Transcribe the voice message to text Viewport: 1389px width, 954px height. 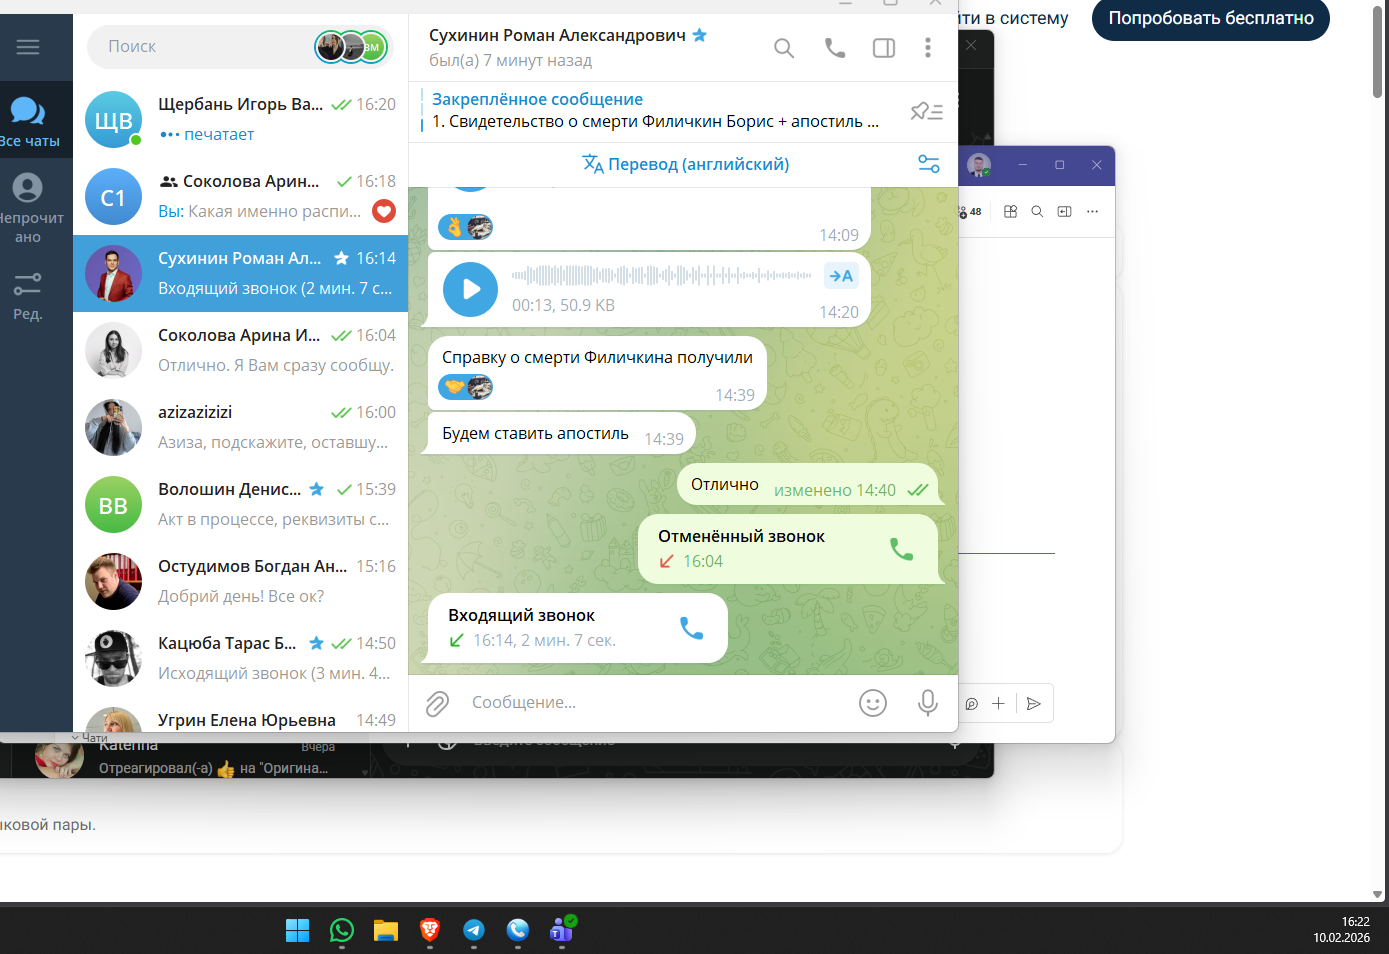click(x=841, y=276)
